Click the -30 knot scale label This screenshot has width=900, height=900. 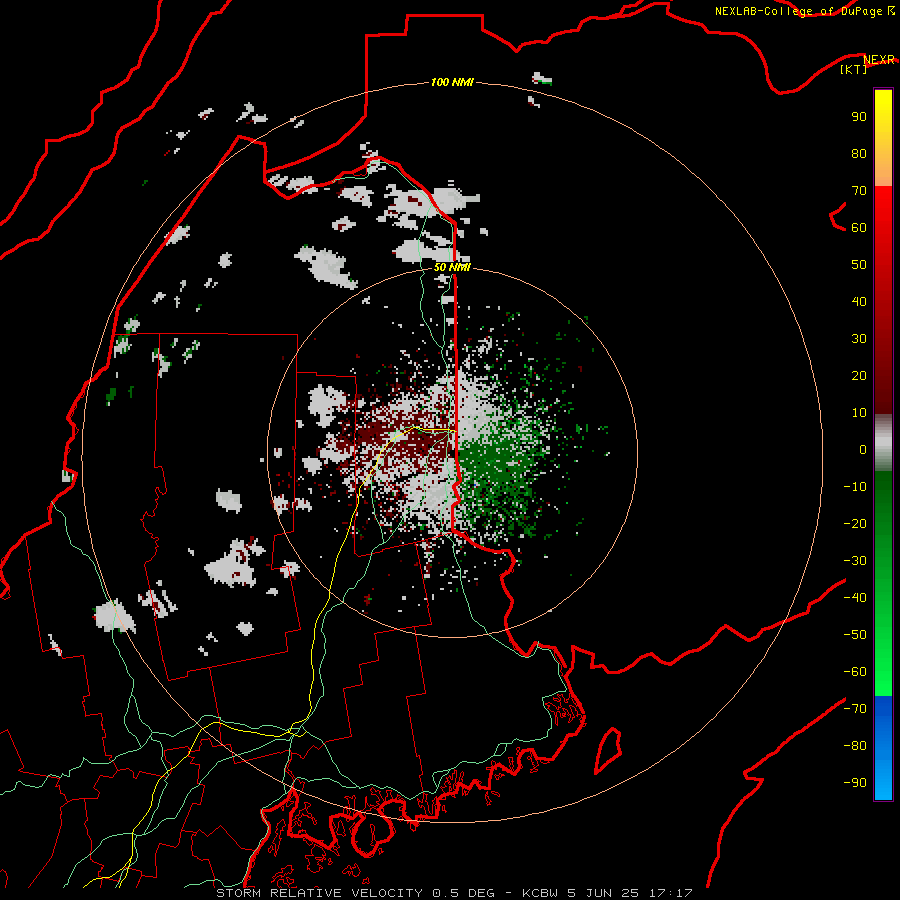855,561
